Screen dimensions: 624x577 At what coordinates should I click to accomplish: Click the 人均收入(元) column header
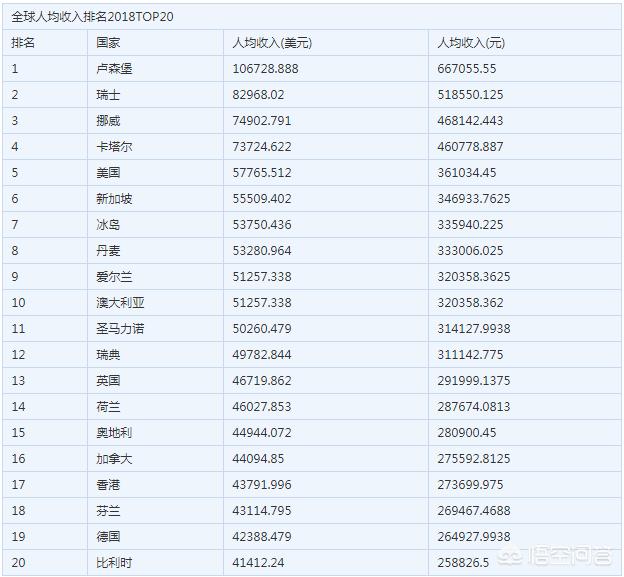471,43
